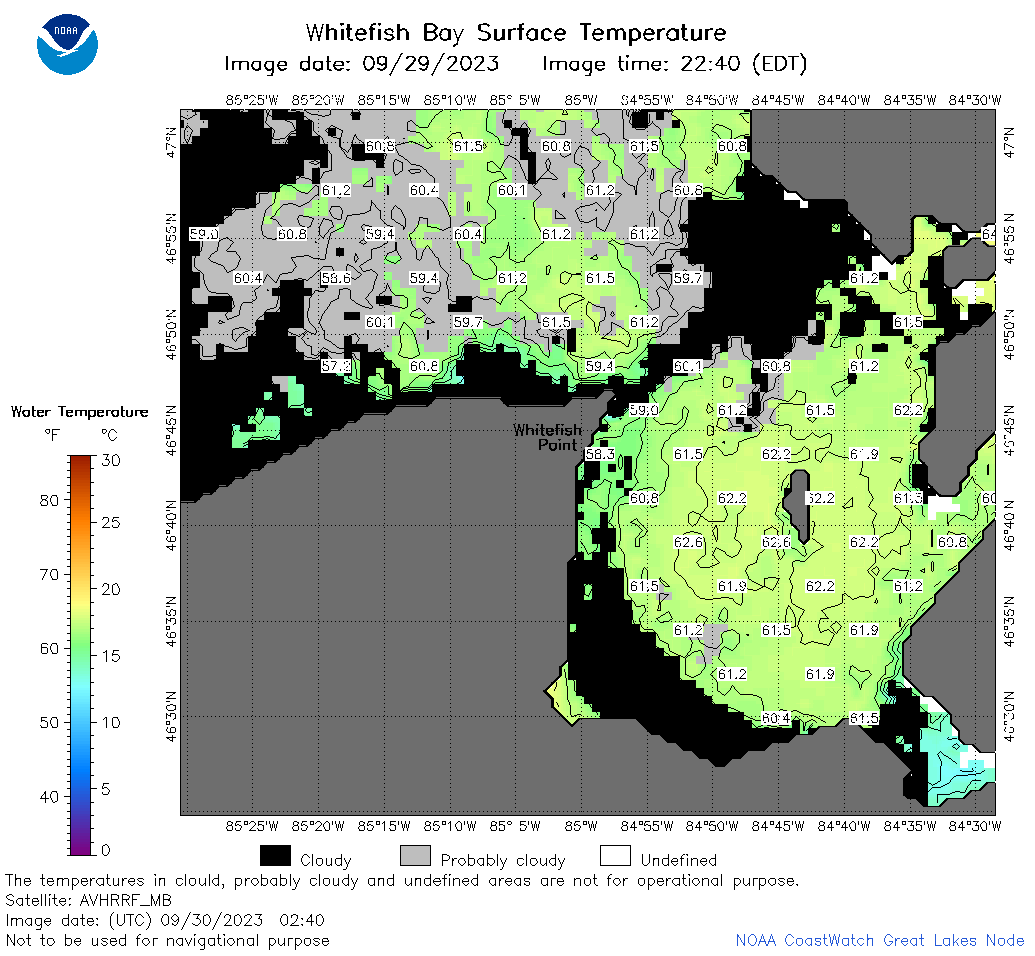
Task: Click the "Water Temperature" legend heading
Action: pos(80,412)
